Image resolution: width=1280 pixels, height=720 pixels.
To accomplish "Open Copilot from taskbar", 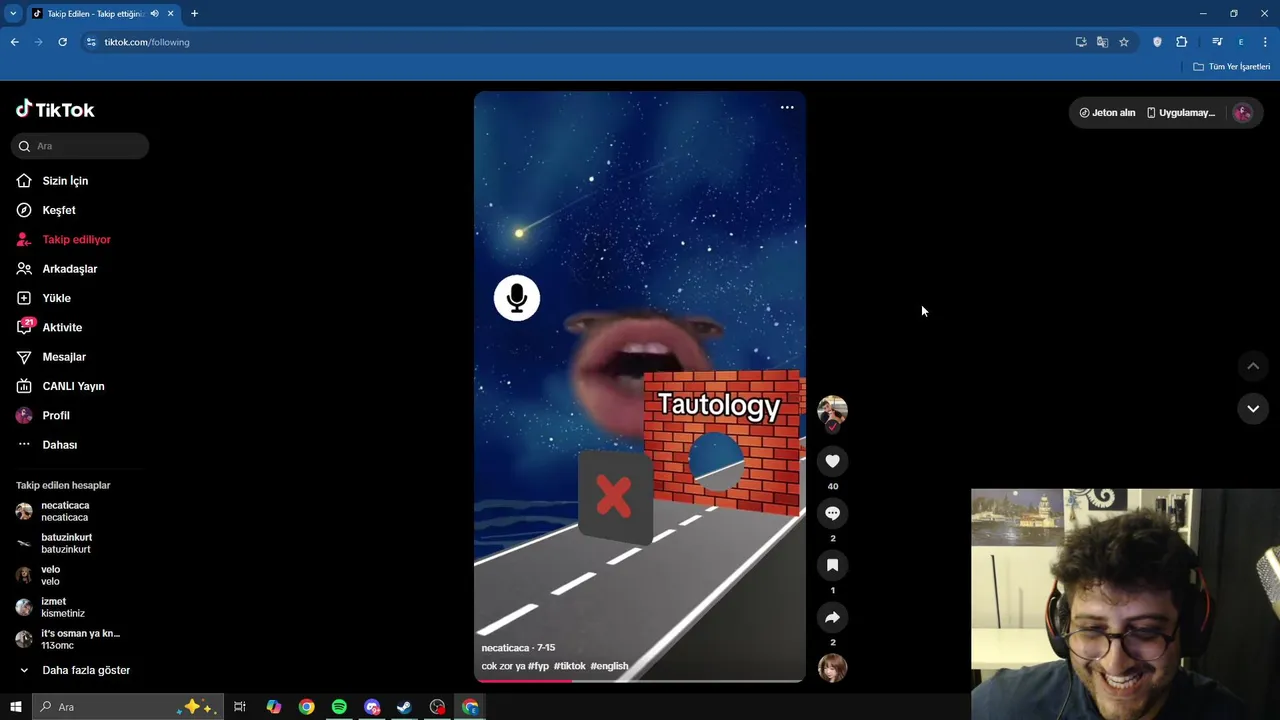I will point(274,707).
